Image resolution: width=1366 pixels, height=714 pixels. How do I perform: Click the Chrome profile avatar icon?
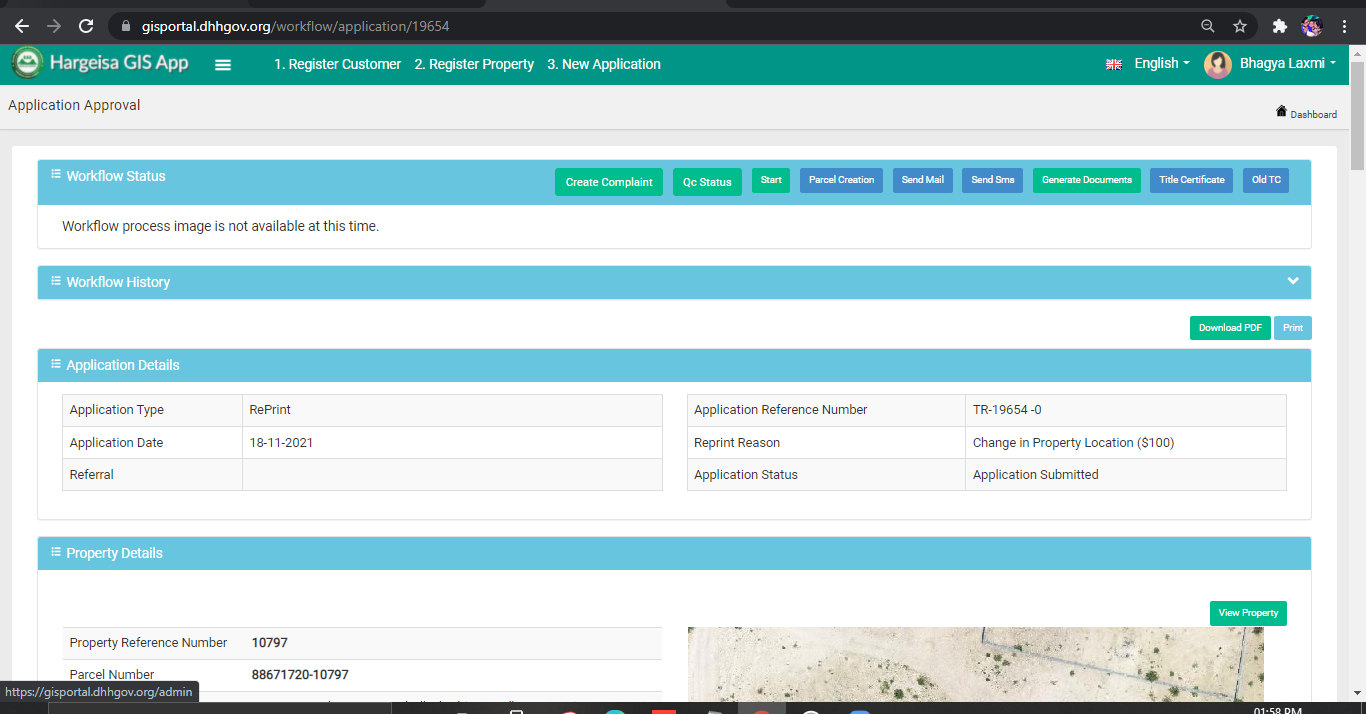pos(1311,26)
